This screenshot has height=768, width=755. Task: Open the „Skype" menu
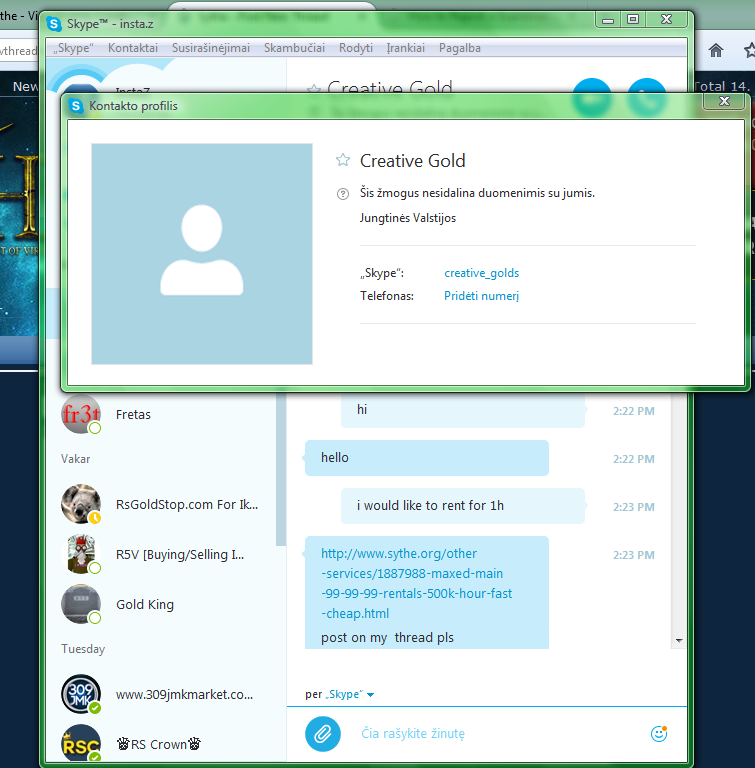pyautogui.click(x=73, y=48)
